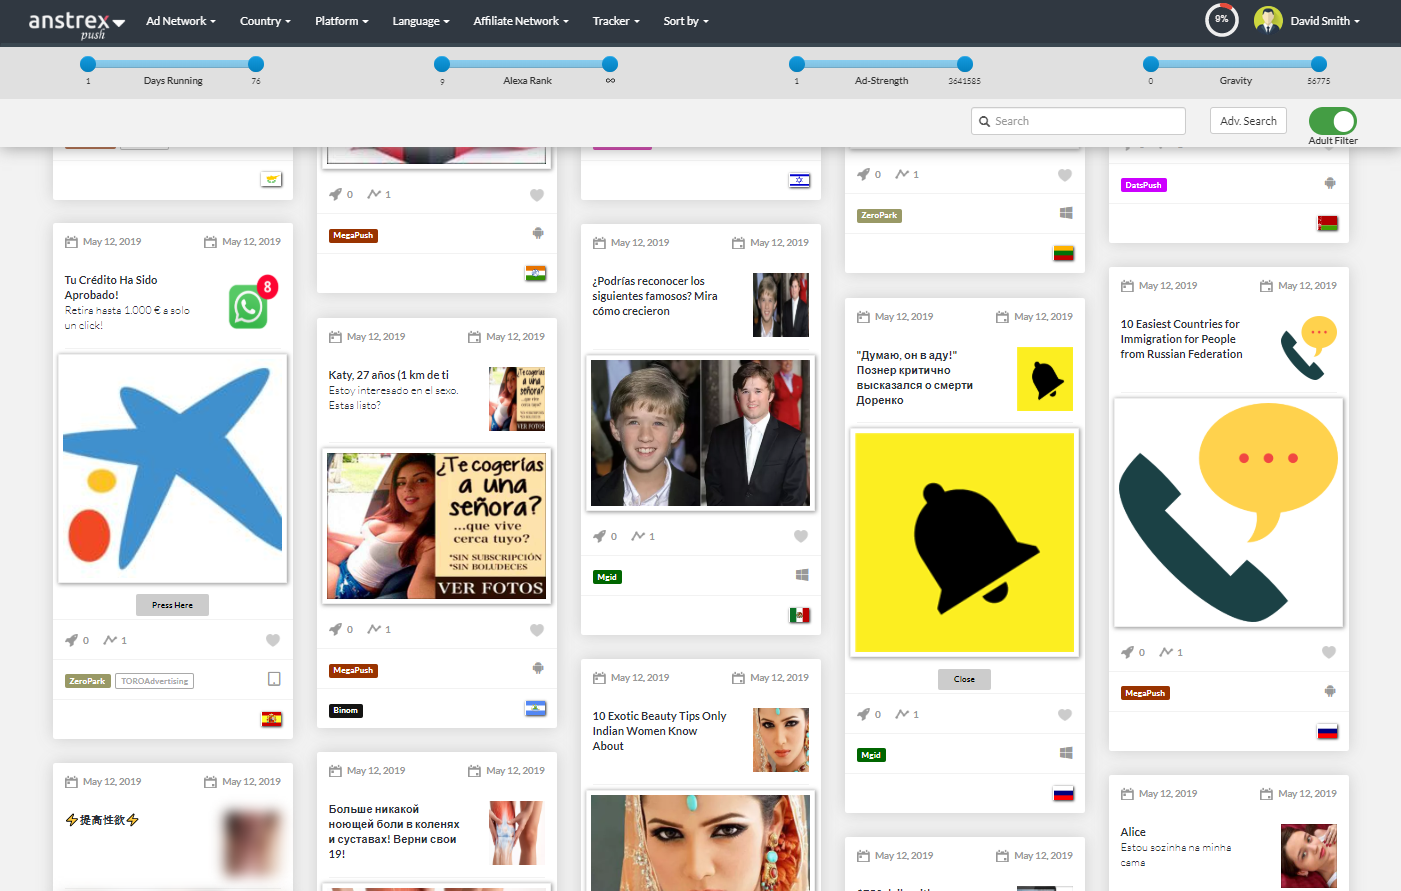
Task: Click the Belarus flag icon
Action: tap(1327, 223)
